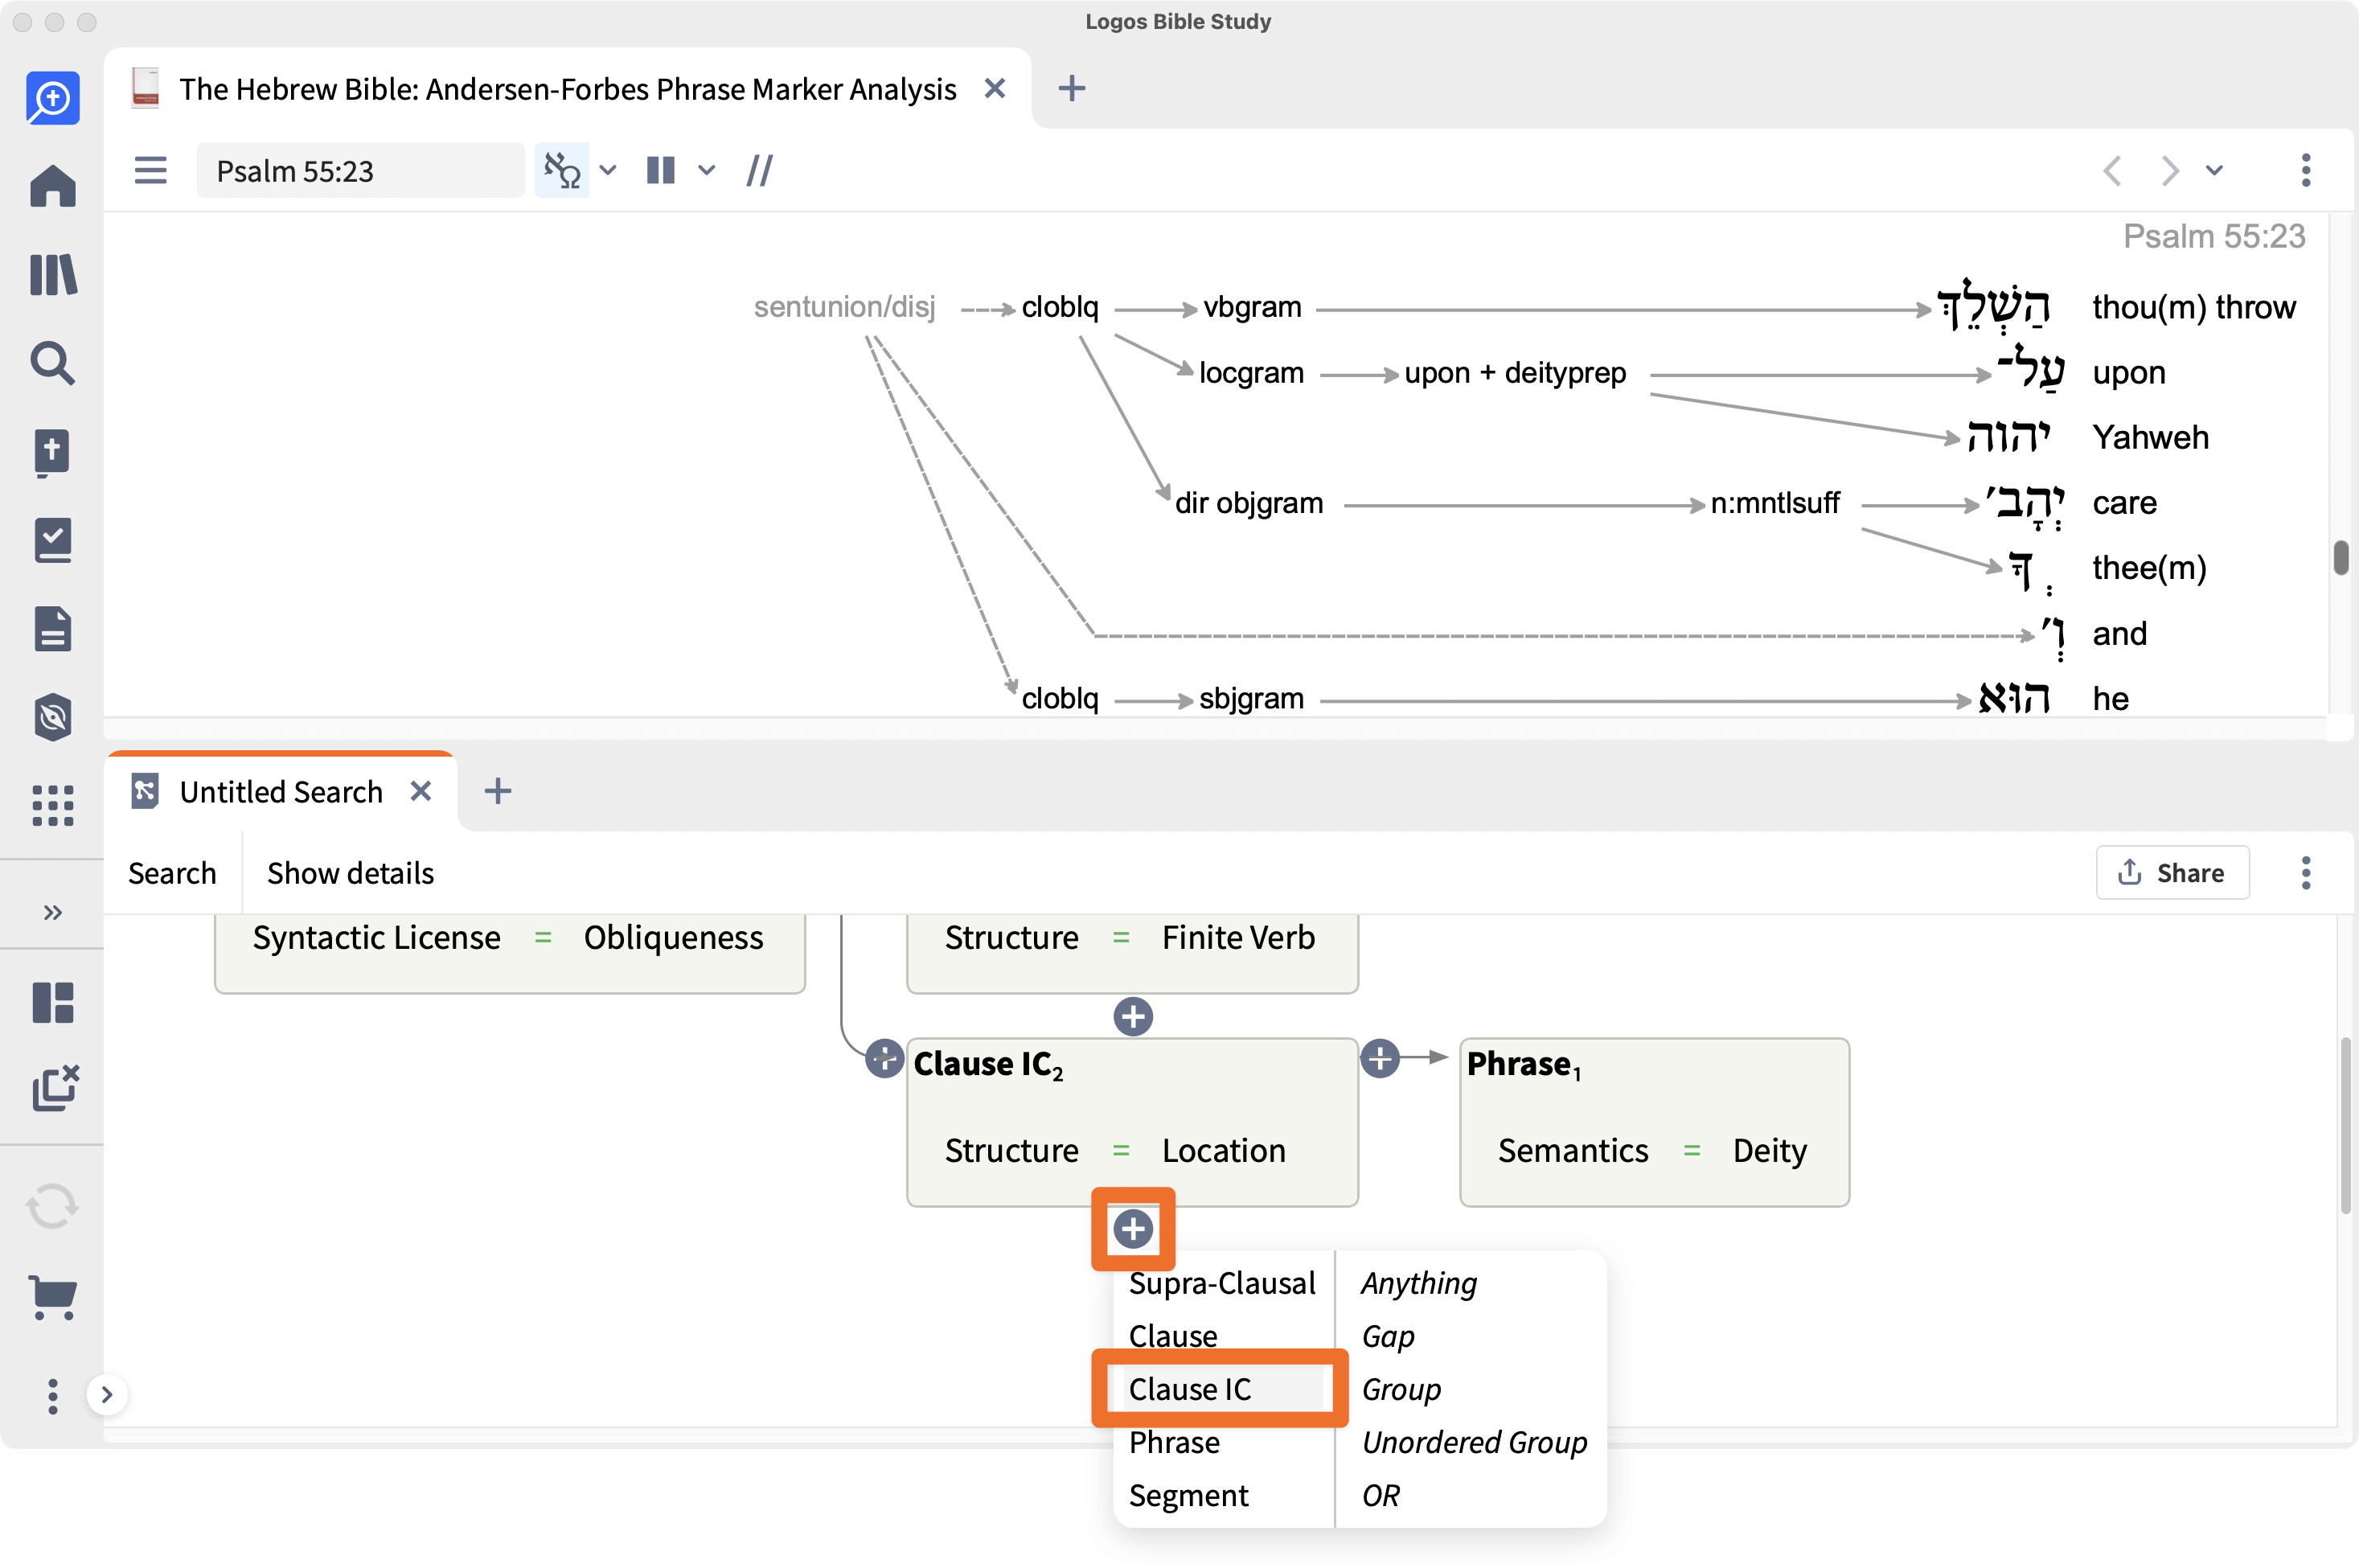2359x1568 pixels.
Task: Close the Hebrew Bible resource tab
Action: click(x=995, y=88)
